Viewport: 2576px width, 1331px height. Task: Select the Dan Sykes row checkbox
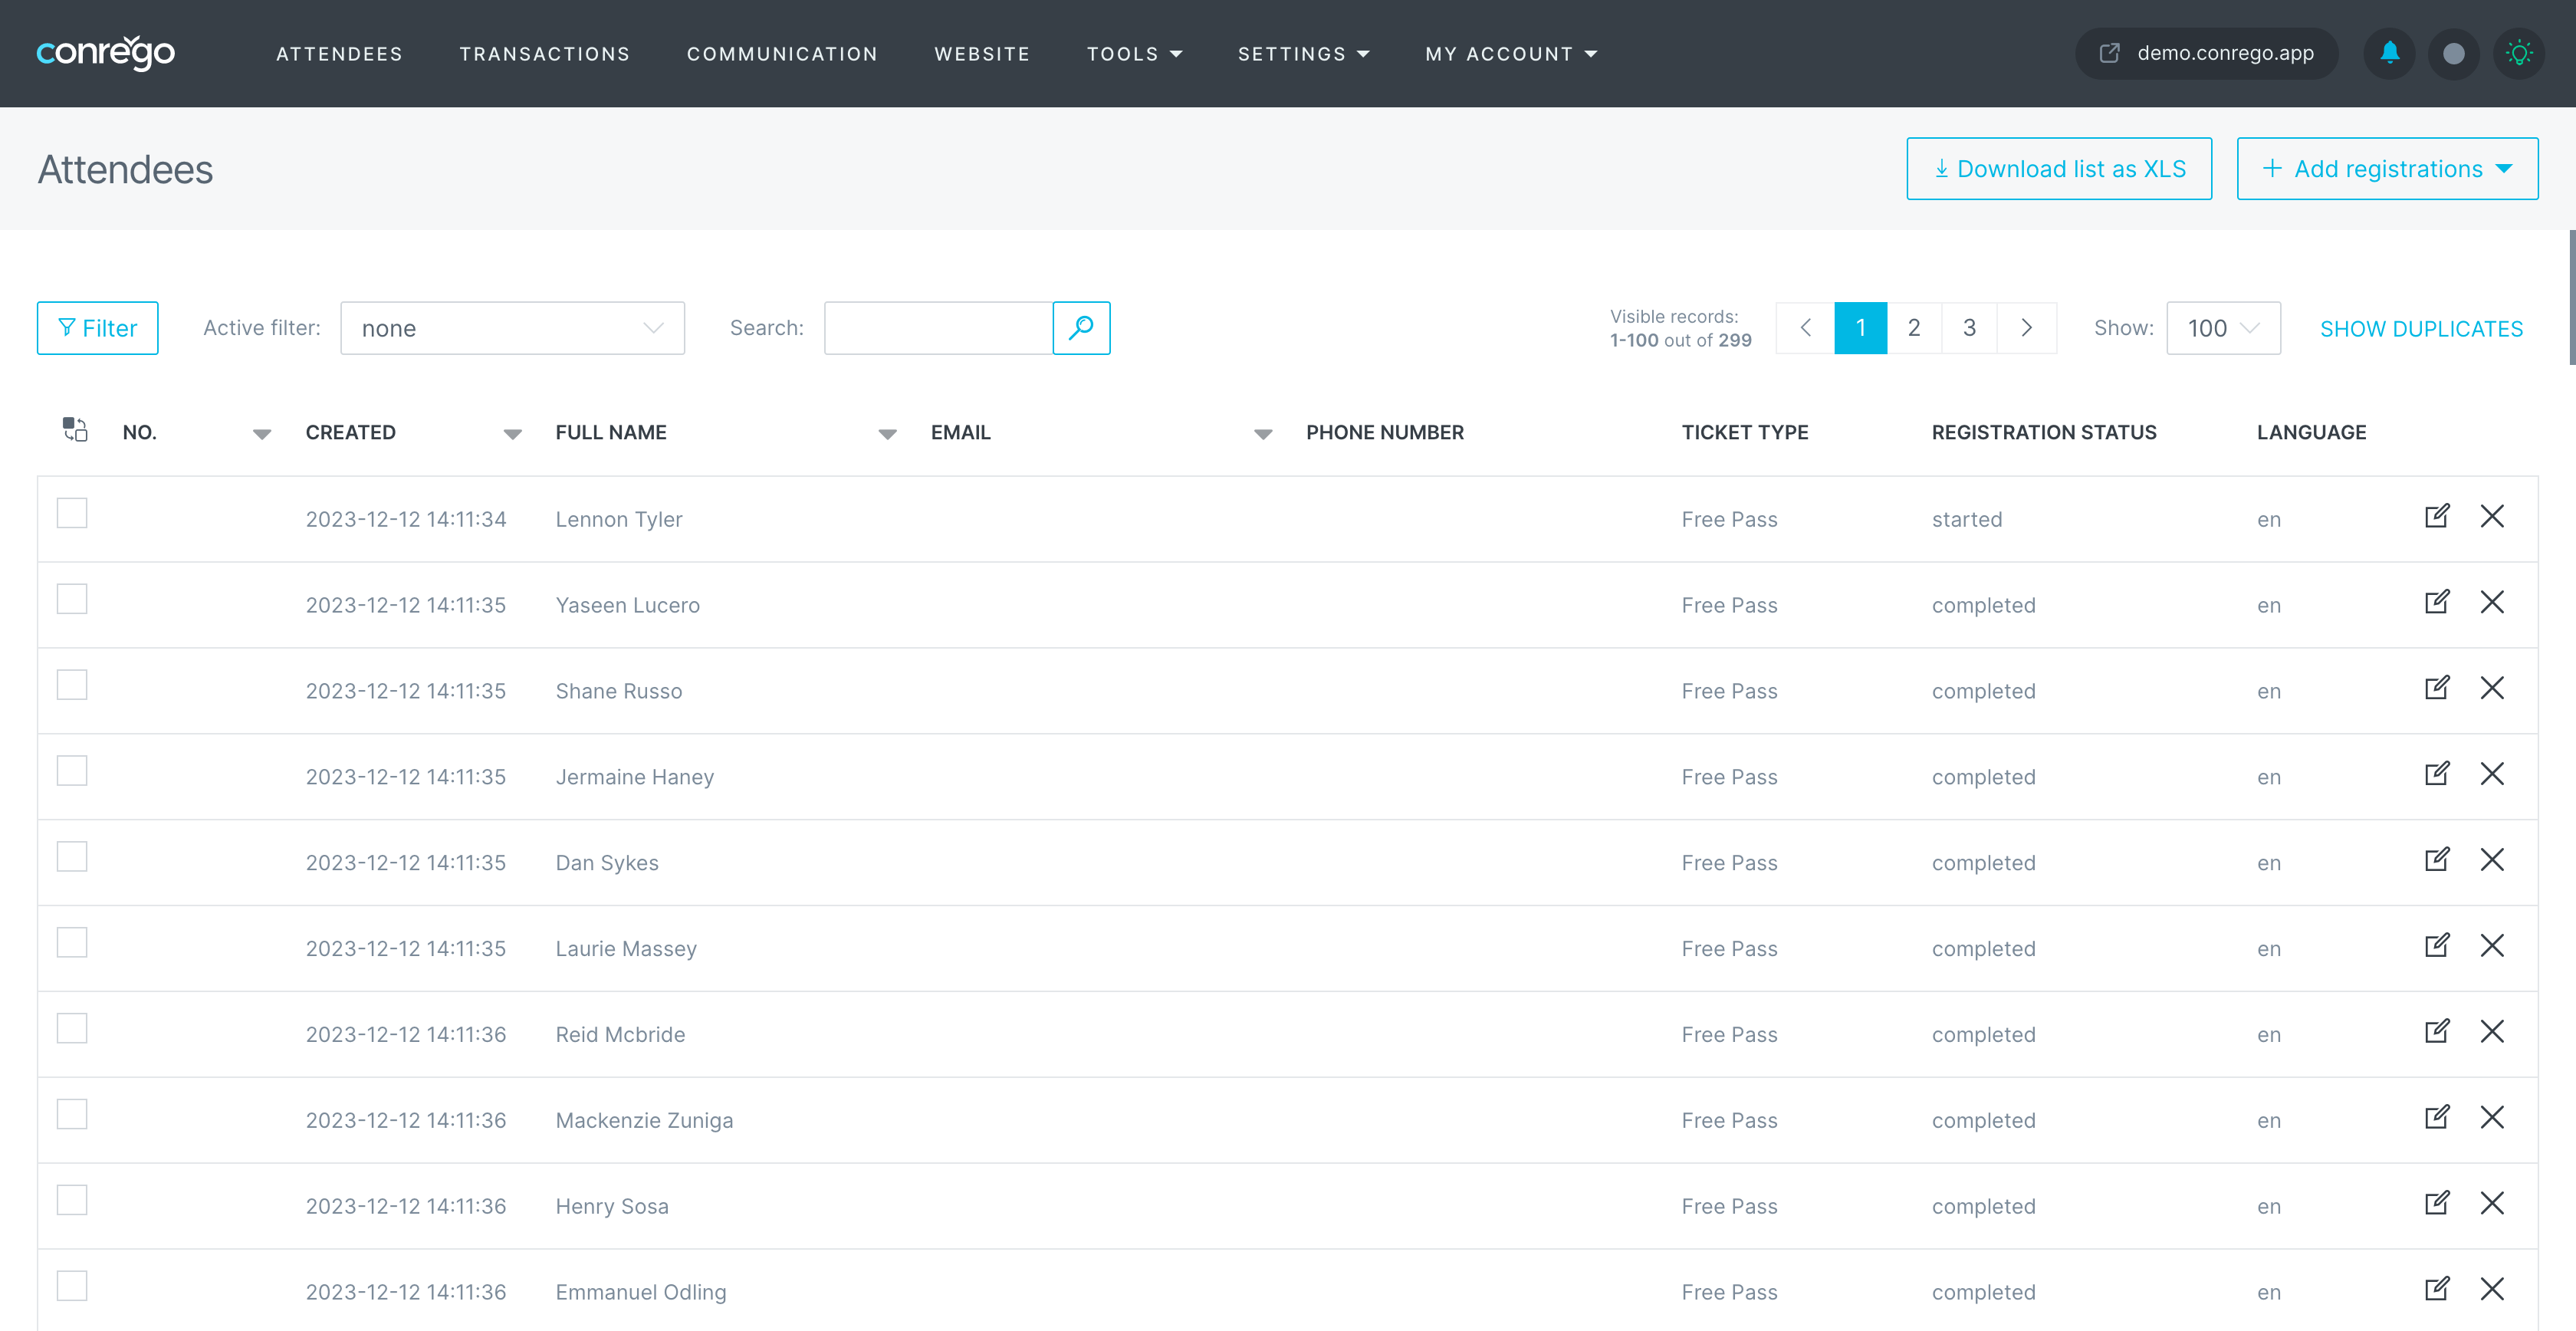click(72, 858)
